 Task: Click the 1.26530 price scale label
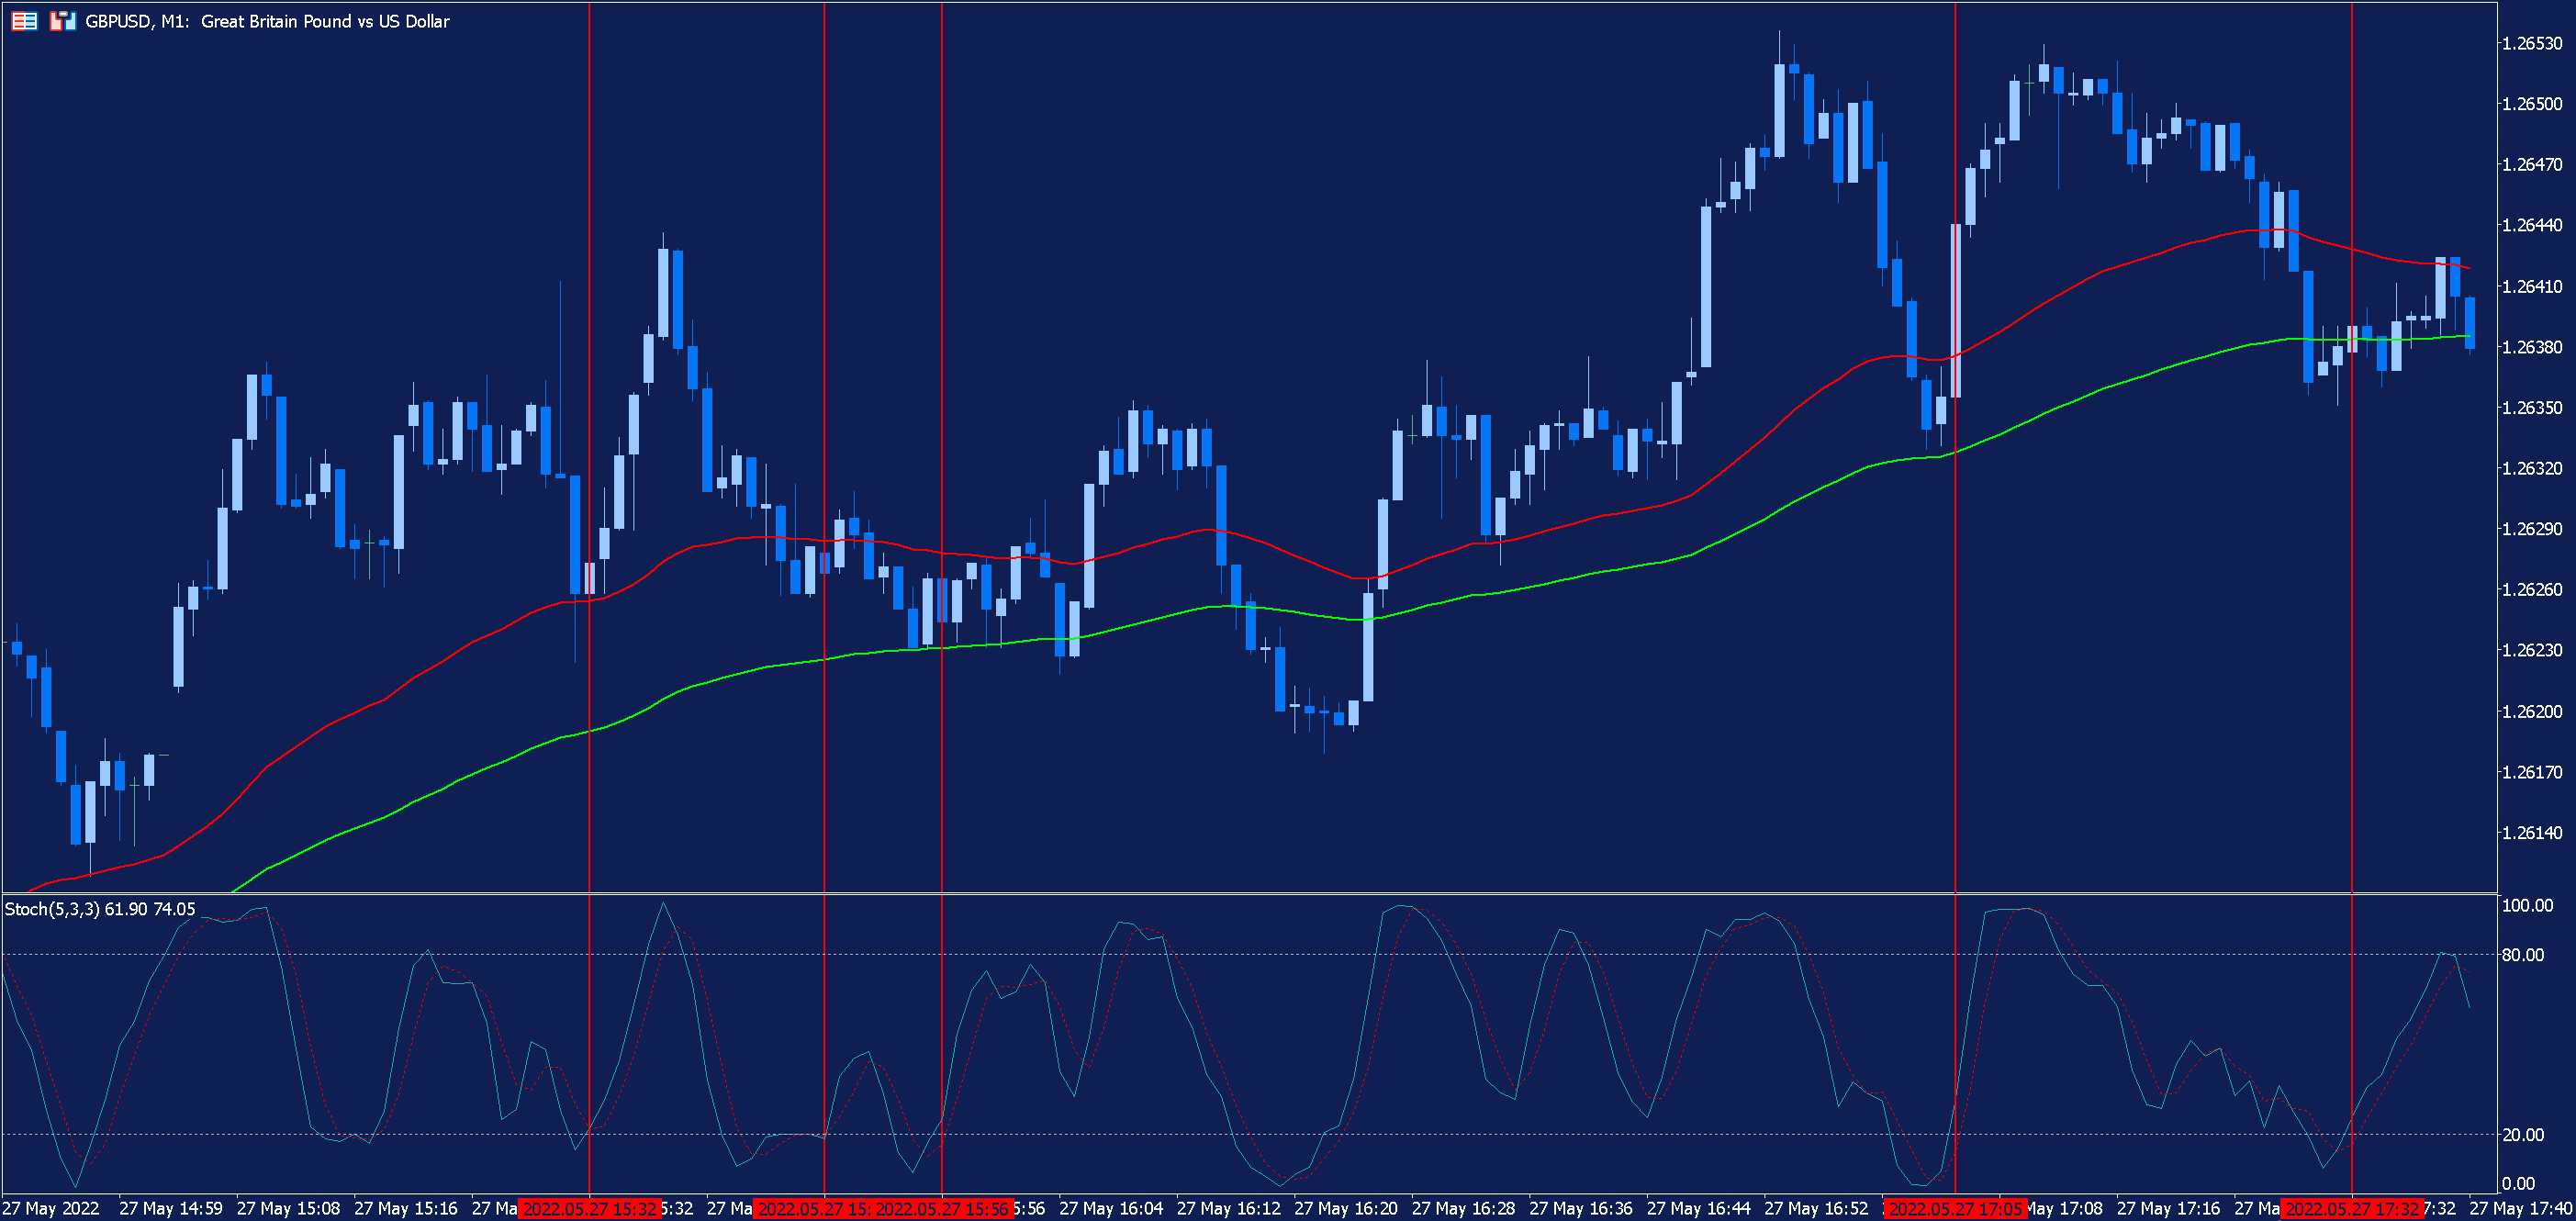point(2532,43)
